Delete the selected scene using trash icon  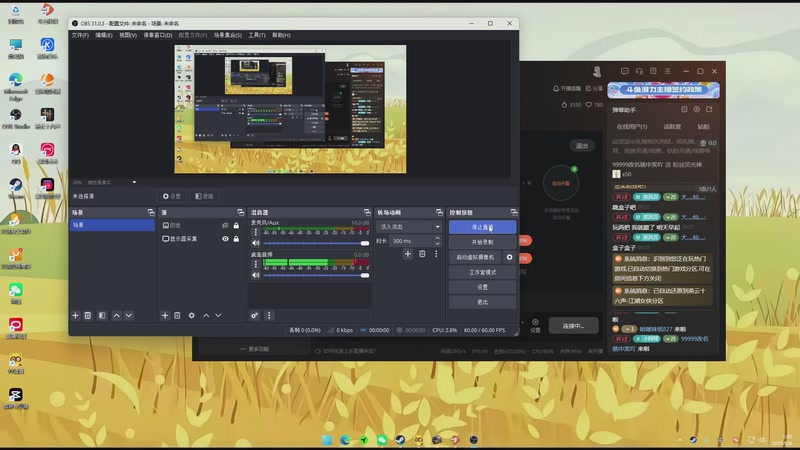coord(88,316)
